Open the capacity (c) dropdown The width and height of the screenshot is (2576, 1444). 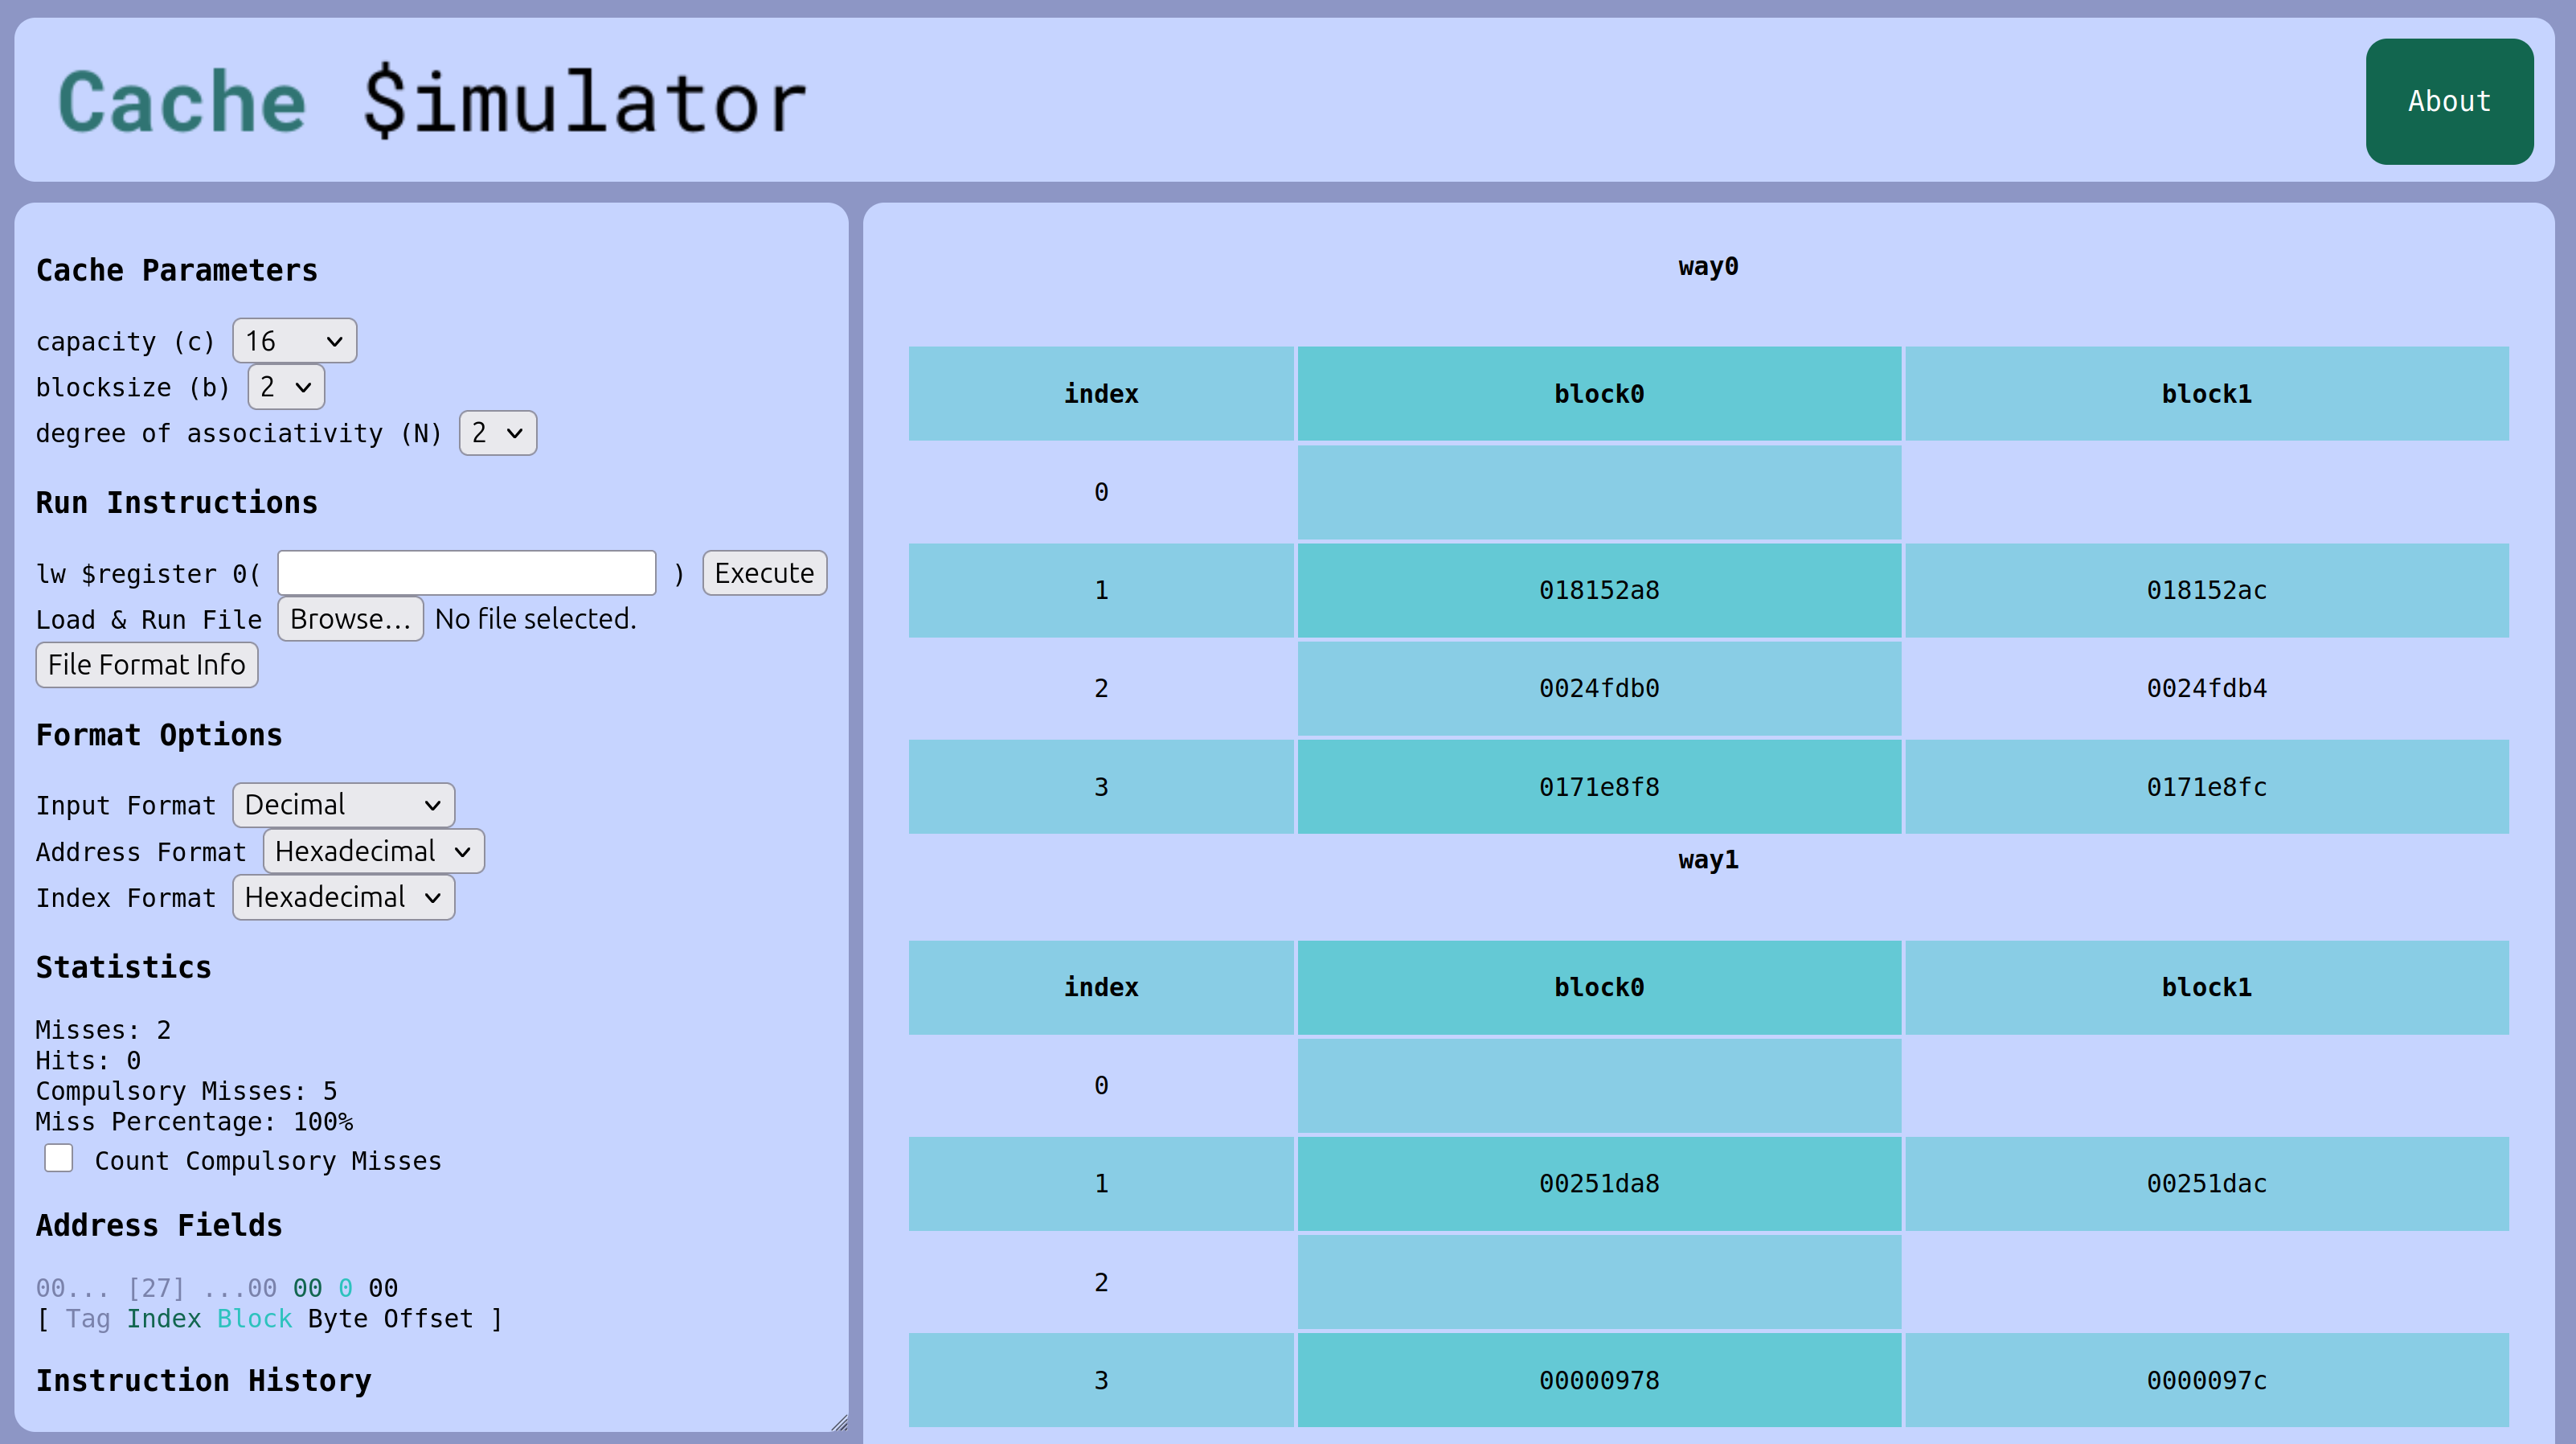(293, 340)
